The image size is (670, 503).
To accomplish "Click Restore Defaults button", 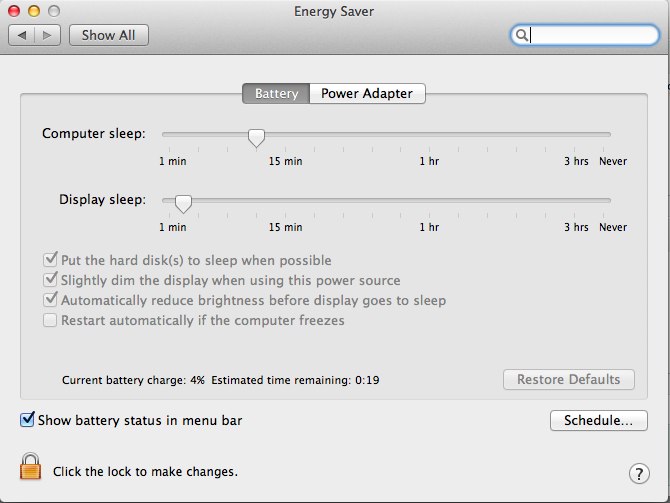I will [x=569, y=379].
